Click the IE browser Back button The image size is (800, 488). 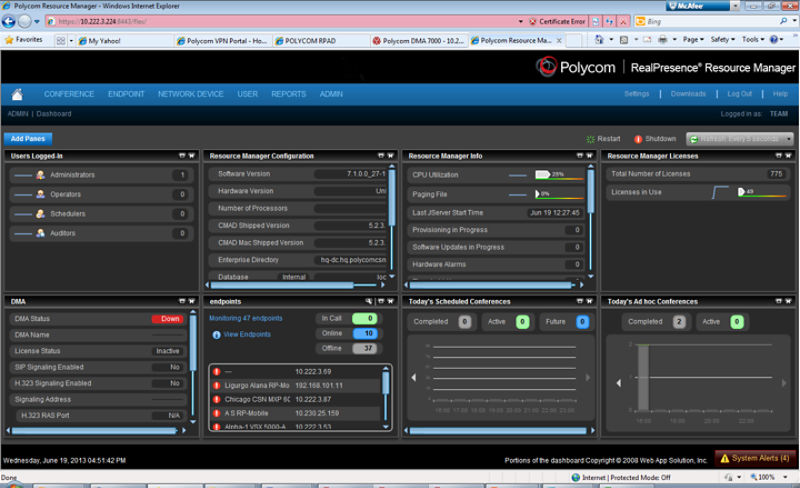coord(8,21)
